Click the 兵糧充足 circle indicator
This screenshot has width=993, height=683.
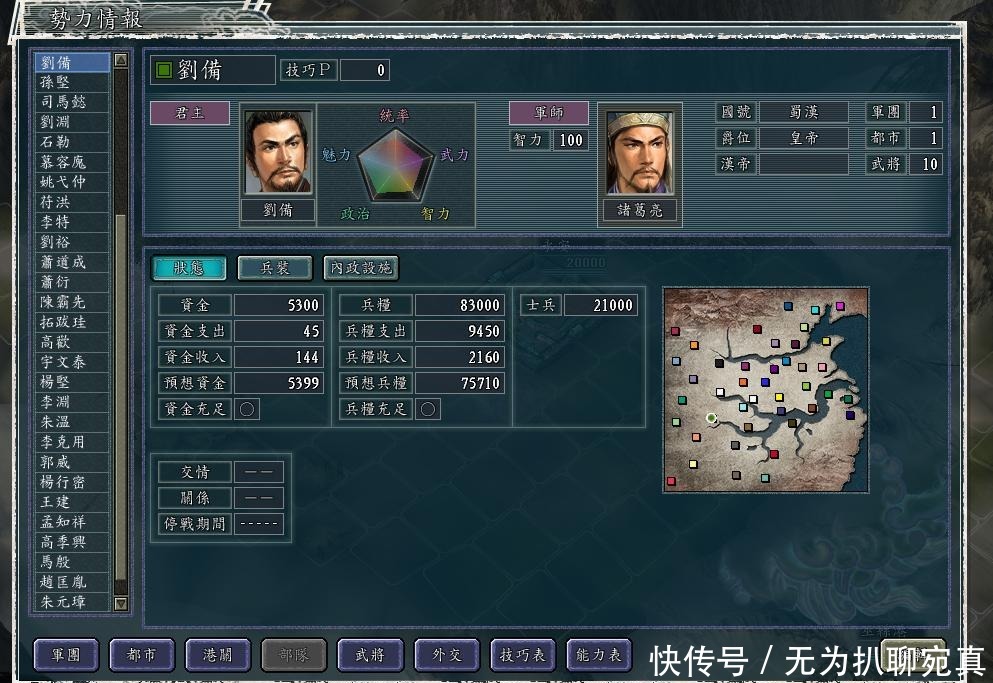pyautogui.click(x=427, y=409)
